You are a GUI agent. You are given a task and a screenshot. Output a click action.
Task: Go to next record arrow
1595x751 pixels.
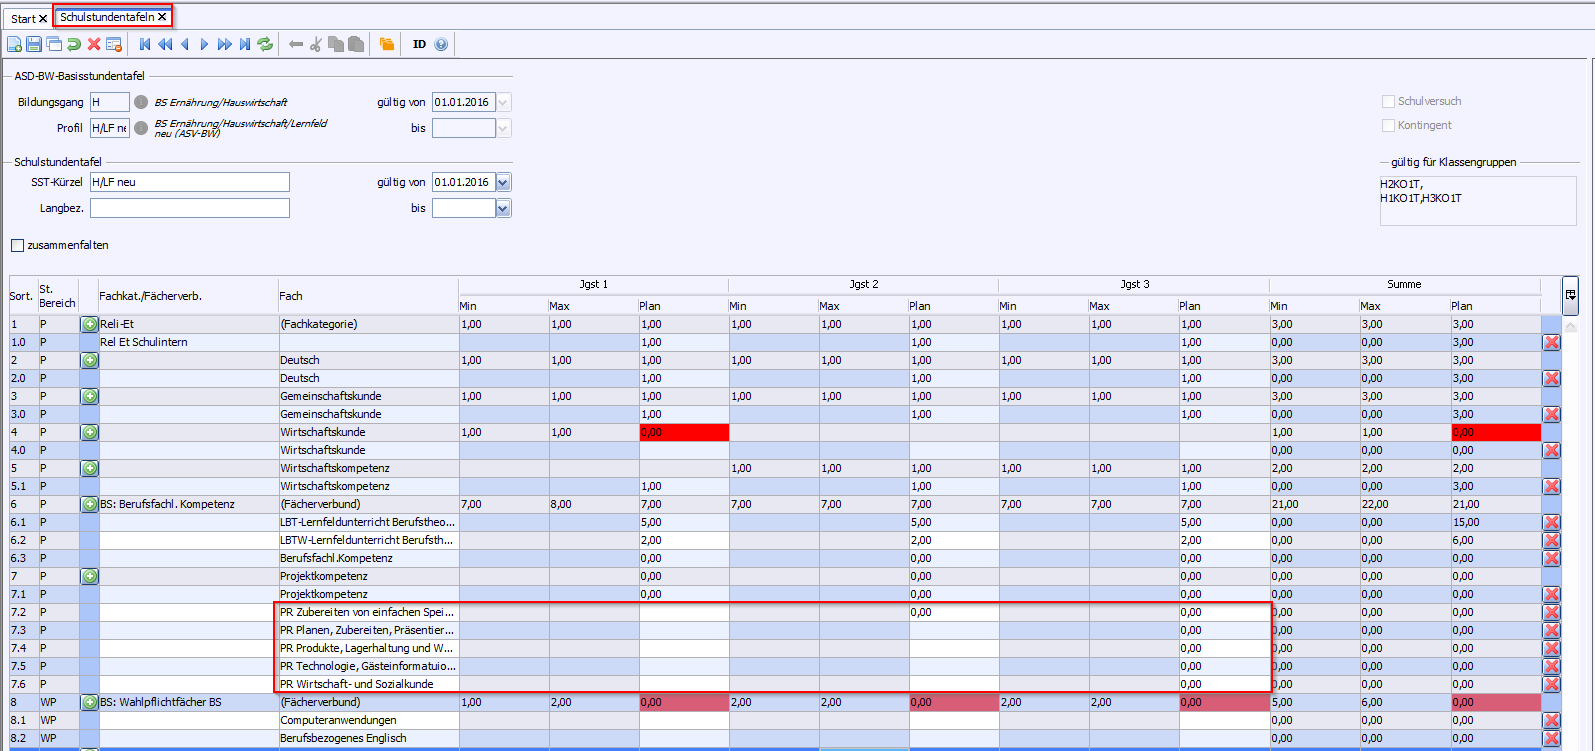pos(204,44)
